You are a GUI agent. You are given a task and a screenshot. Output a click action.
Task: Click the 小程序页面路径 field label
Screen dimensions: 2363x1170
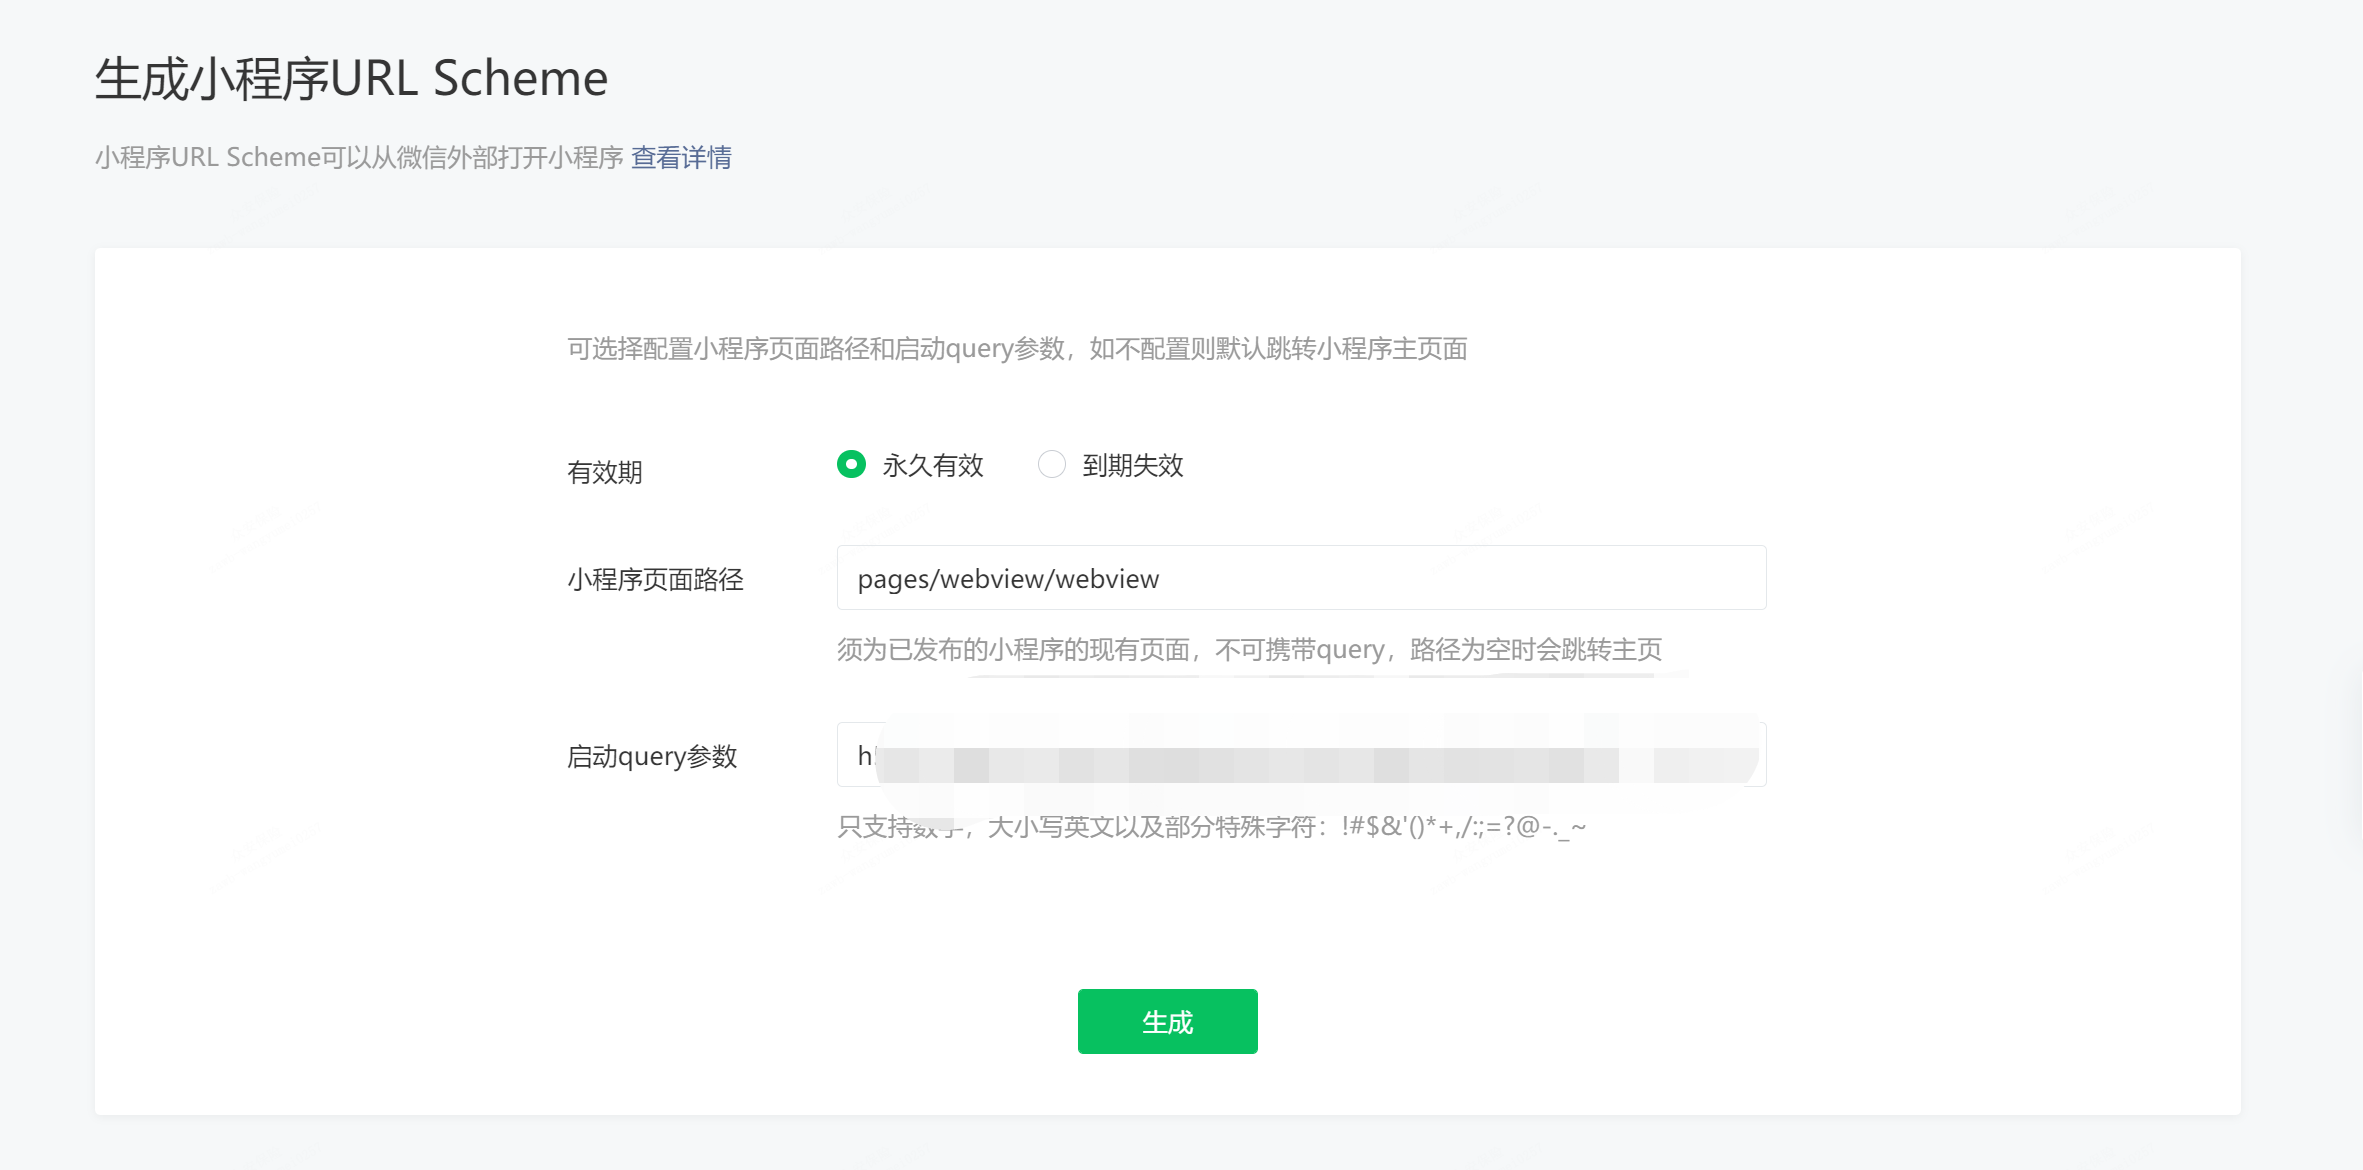pos(655,579)
